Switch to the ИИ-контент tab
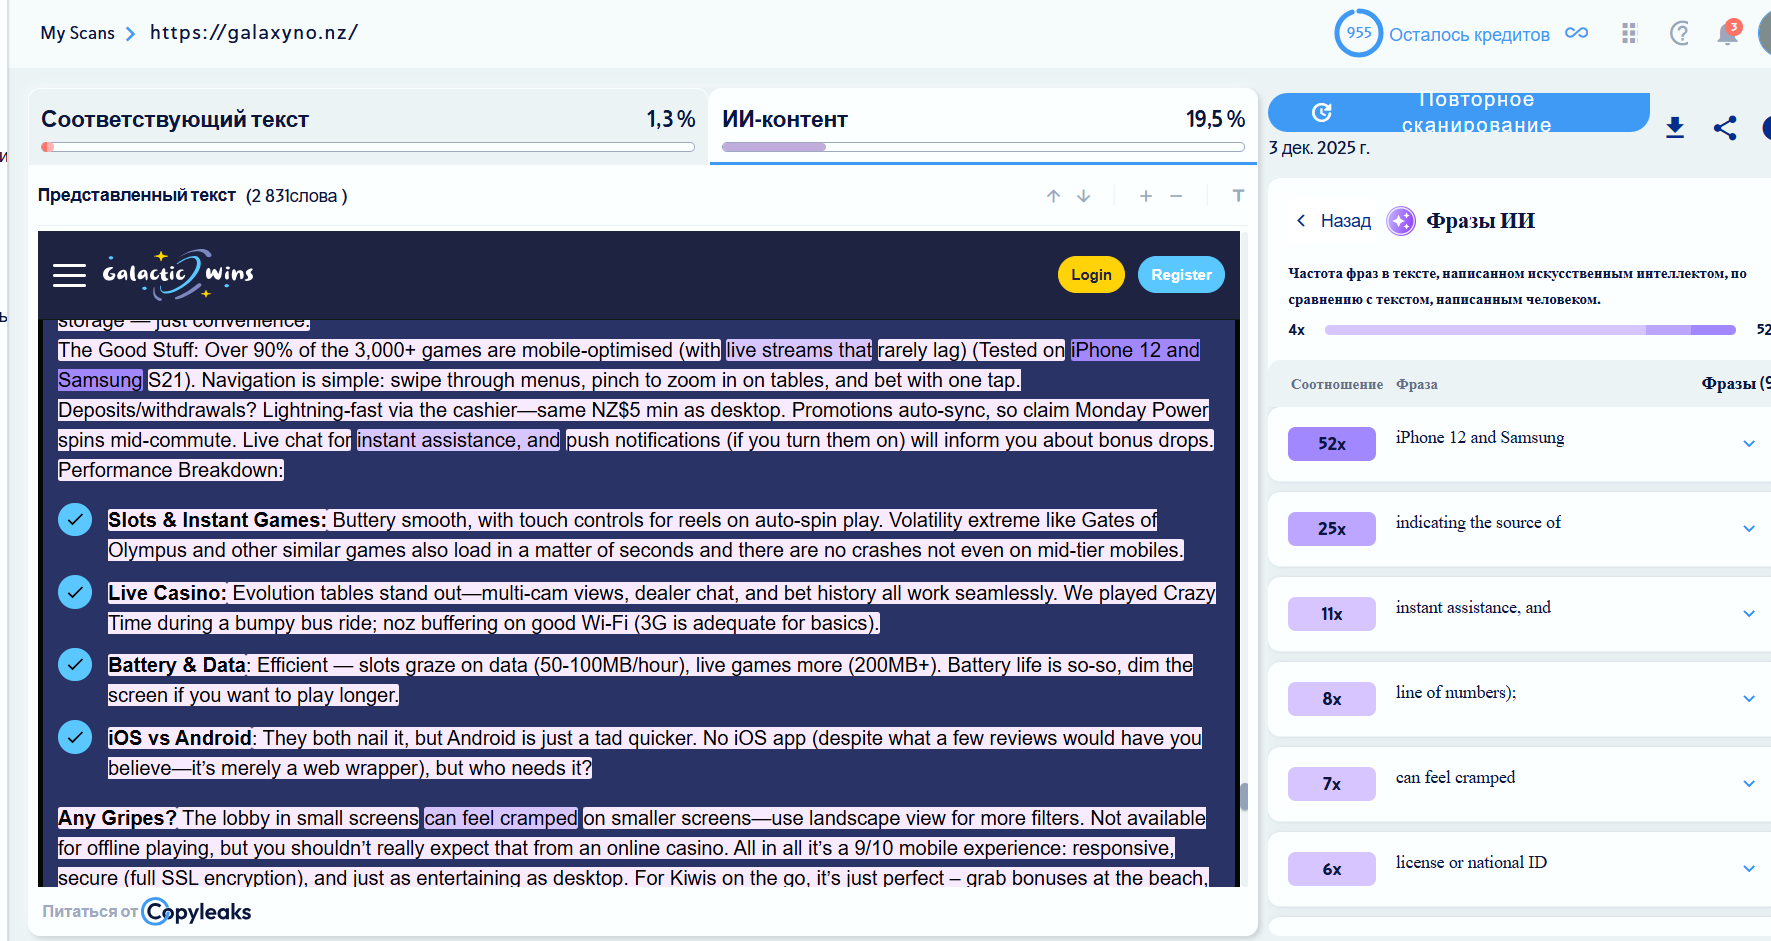 point(983,126)
